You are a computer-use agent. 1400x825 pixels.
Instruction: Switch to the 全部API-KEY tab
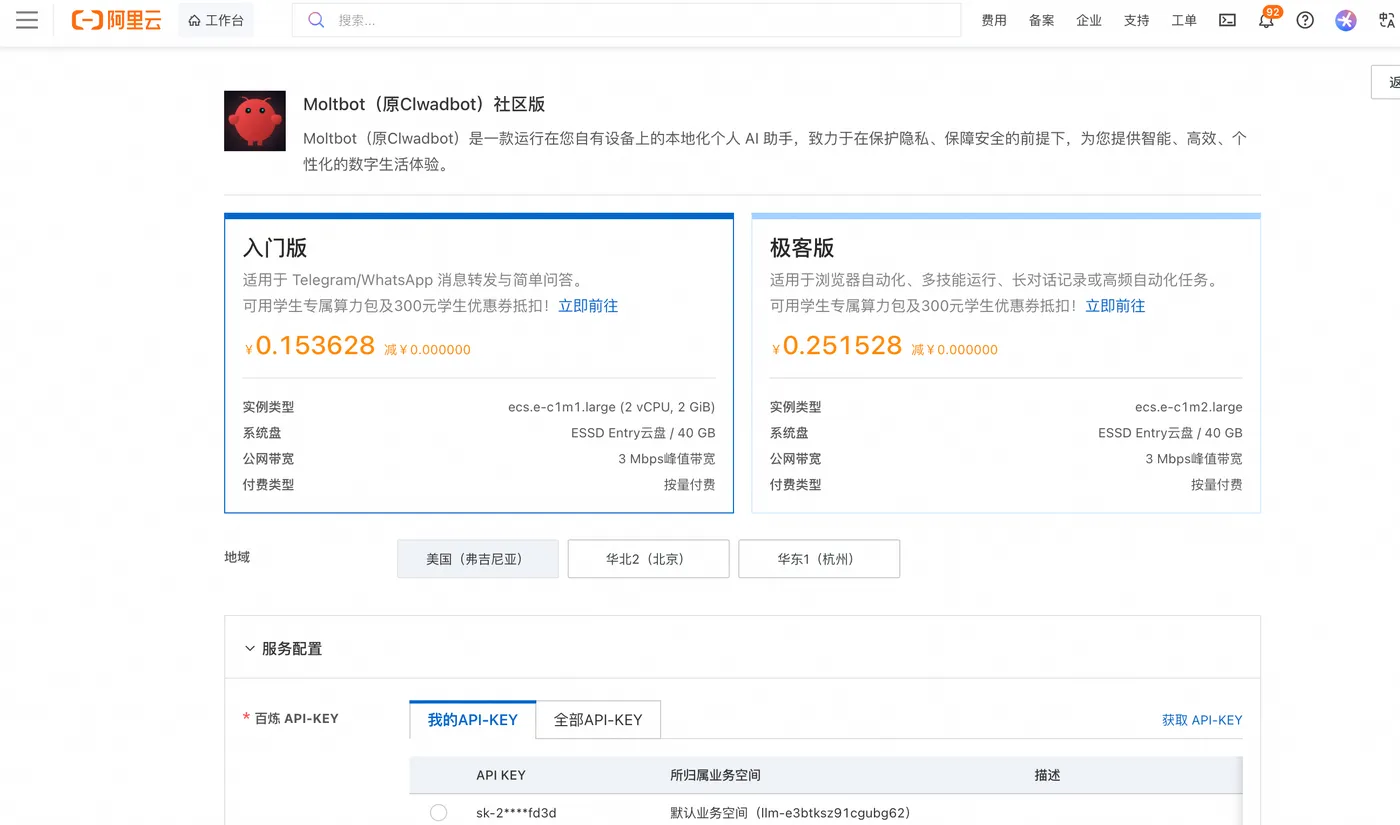pyautogui.click(x=598, y=720)
